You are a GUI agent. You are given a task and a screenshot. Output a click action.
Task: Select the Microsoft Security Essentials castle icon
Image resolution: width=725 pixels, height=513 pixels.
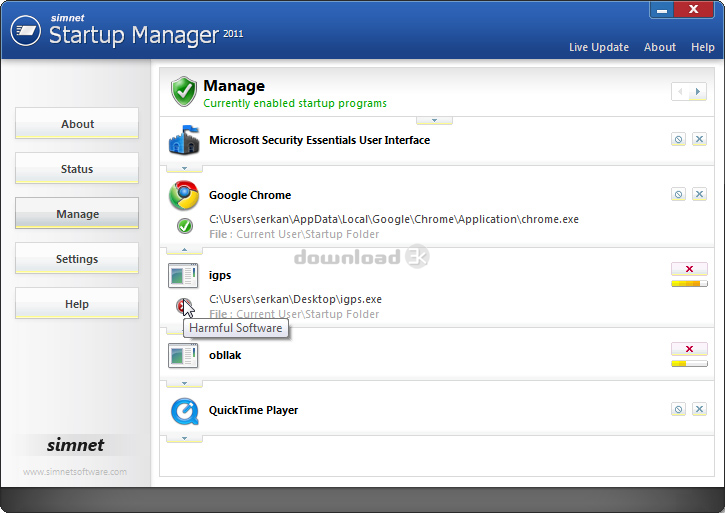coord(184,140)
